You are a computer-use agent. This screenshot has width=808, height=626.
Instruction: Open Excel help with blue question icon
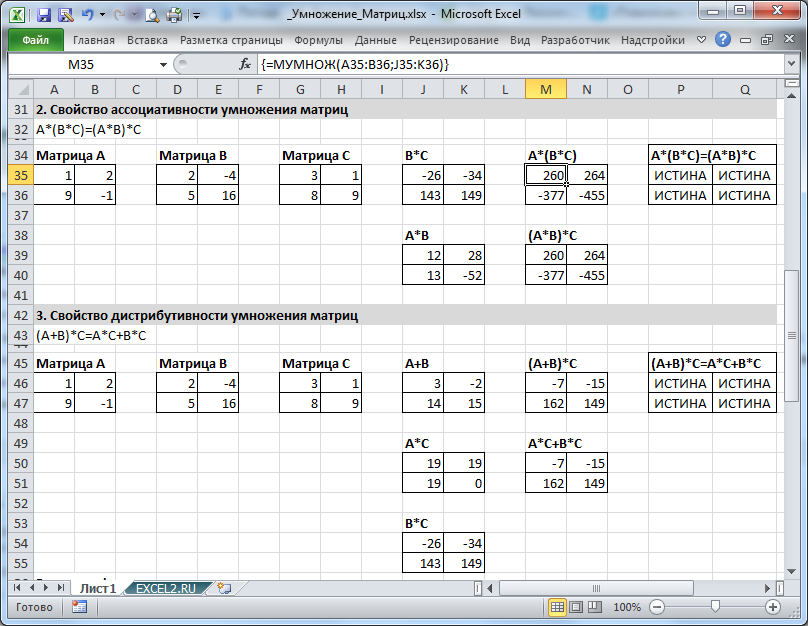pyautogui.click(x=722, y=39)
